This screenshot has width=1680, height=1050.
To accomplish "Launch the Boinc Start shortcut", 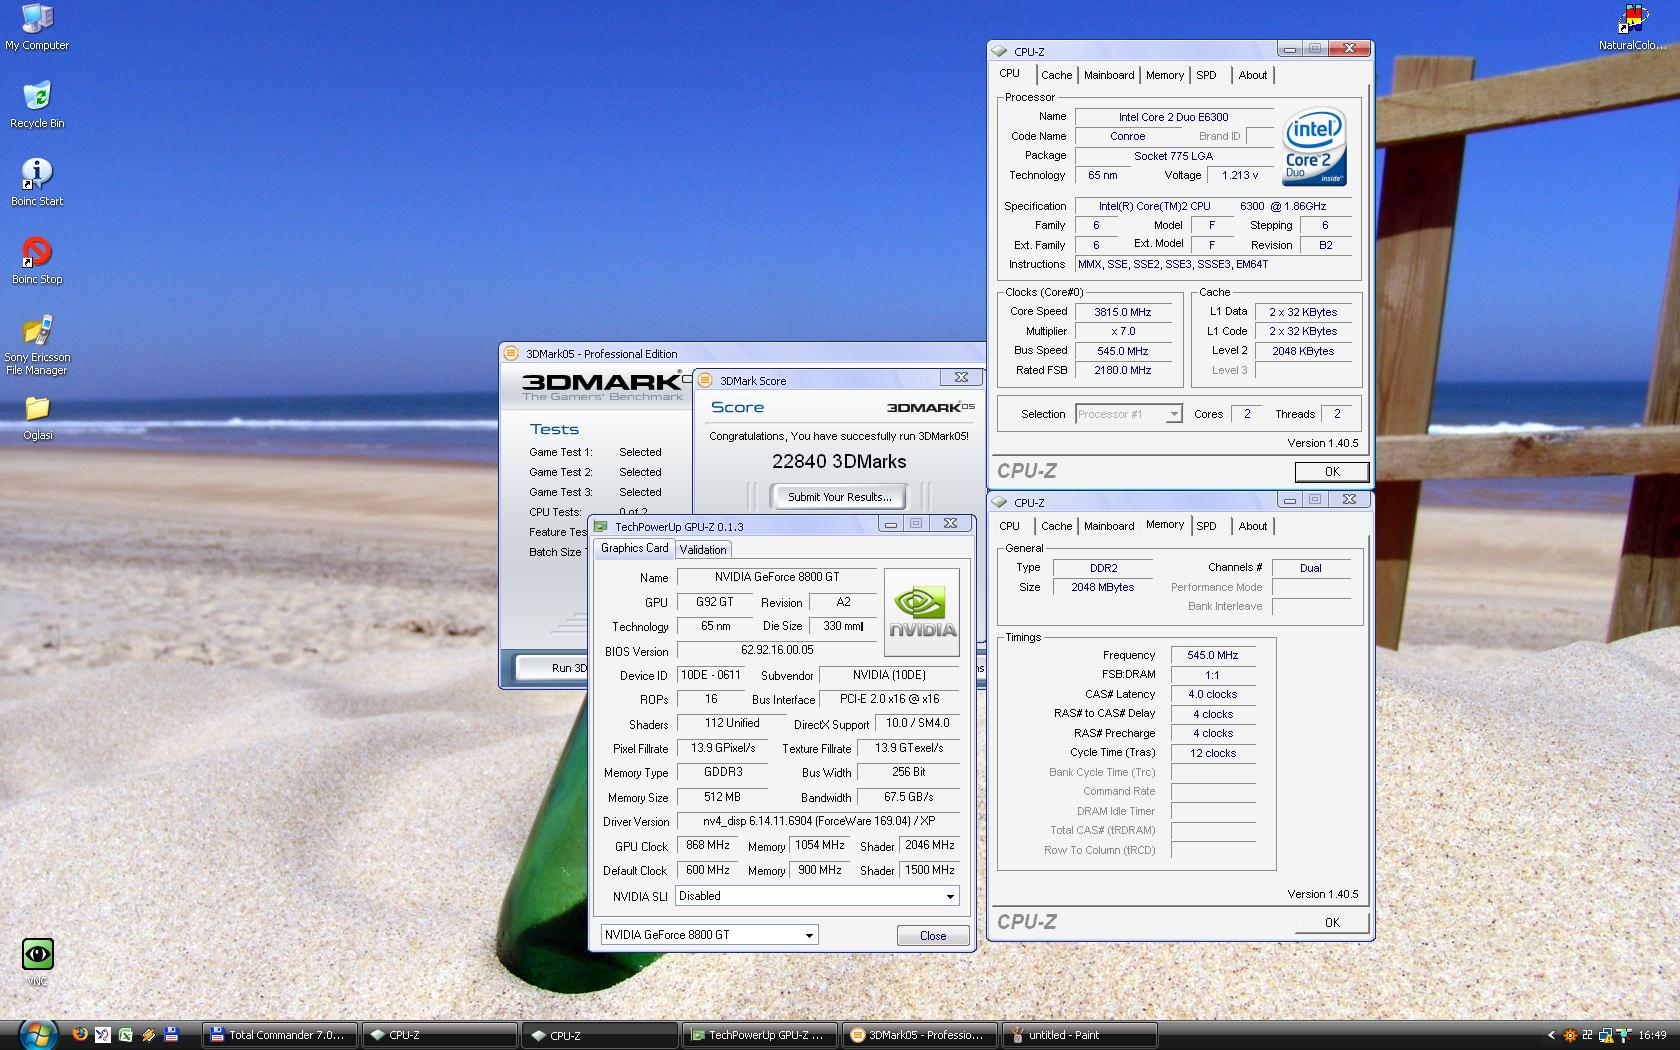I will coord(37,183).
